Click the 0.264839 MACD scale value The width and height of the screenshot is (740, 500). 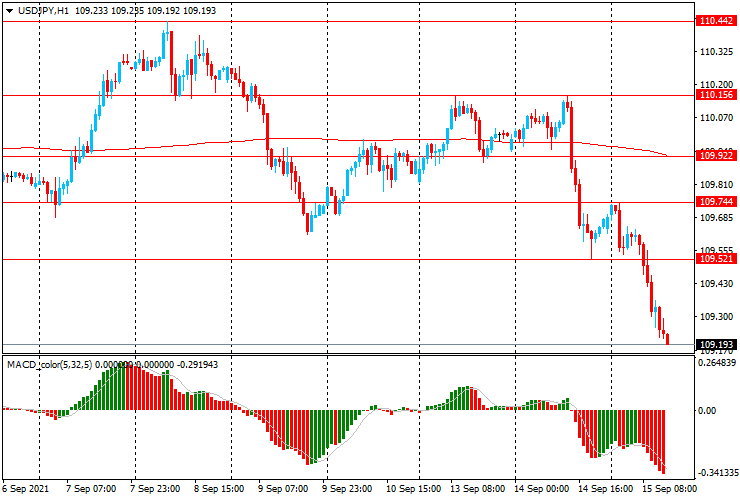(x=717, y=363)
